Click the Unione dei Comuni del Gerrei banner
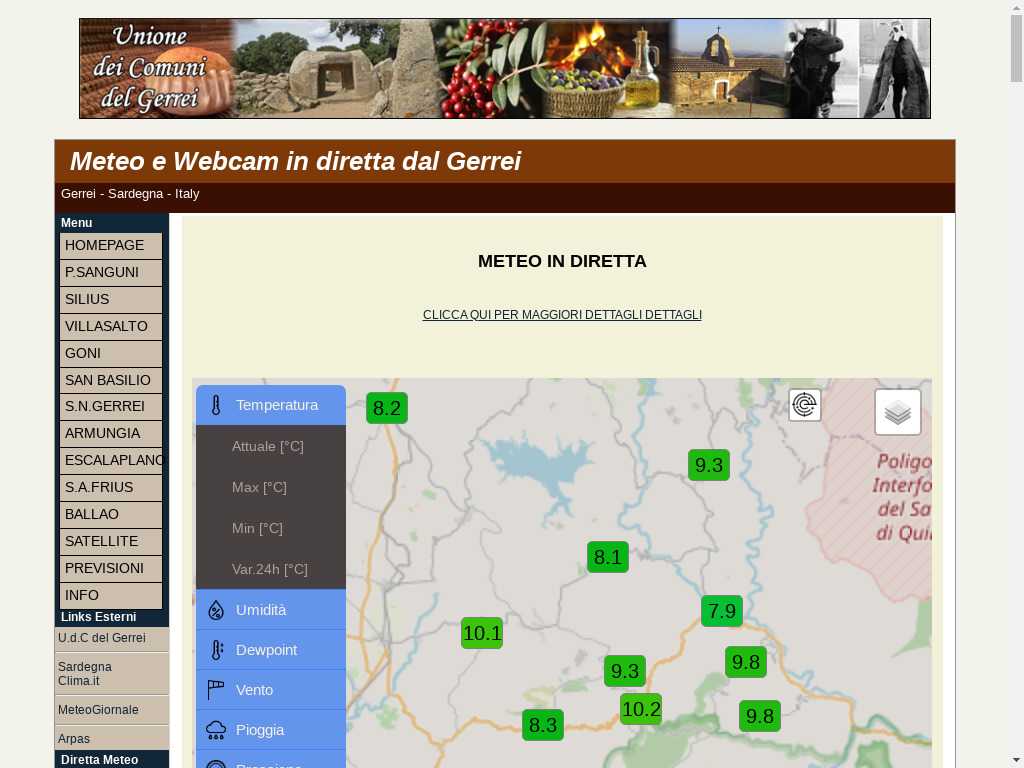This screenshot has height=768, width=1024. [505, 68]
